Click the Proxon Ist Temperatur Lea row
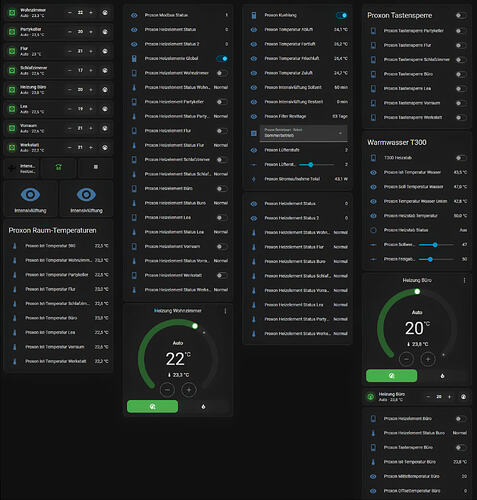 coord(58,333)
